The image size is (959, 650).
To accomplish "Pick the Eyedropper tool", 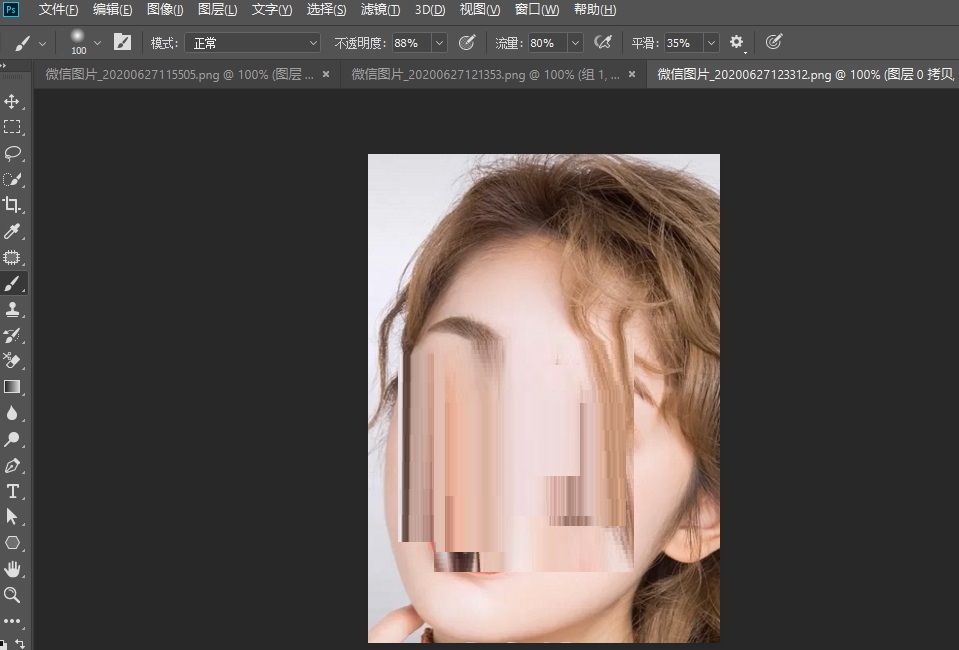I will click(13, 231).
